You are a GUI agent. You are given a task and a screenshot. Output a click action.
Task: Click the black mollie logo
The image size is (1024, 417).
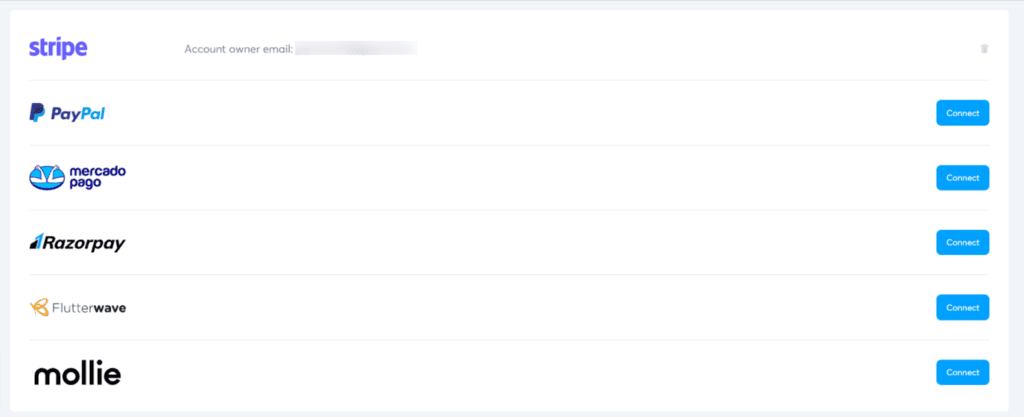77,373
